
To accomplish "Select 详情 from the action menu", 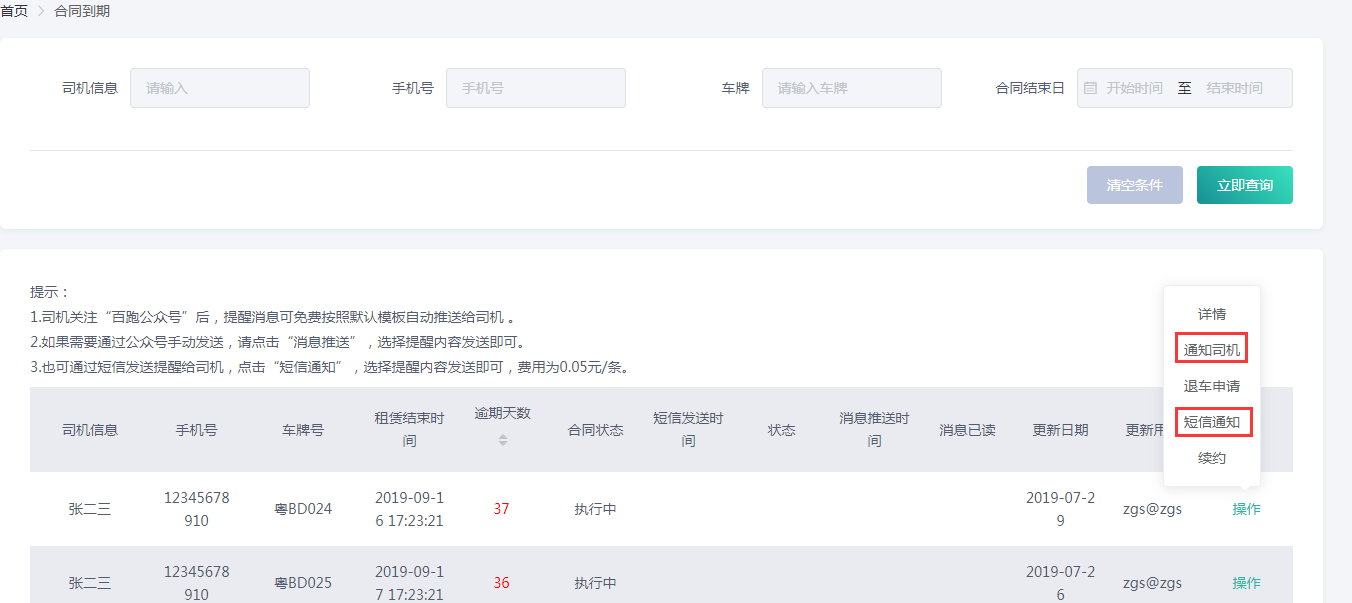I will tap(1212, 314).
